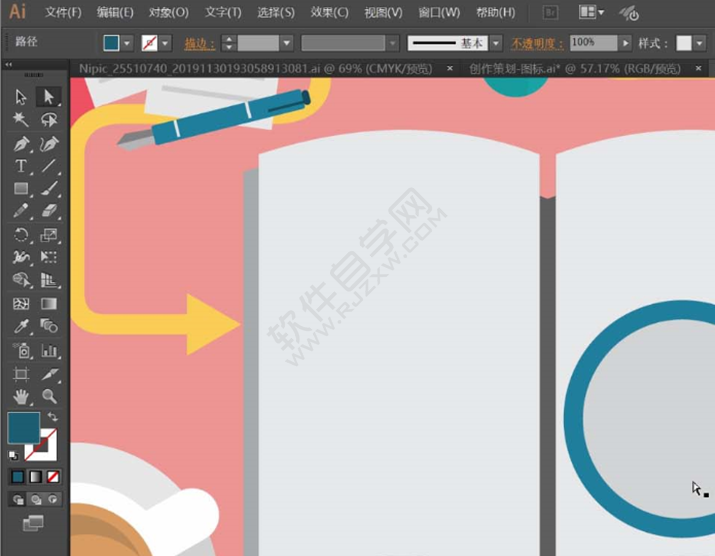This screenshot has height=556, width=715.
Task: Select the Free Transform tool
Action: click(x=48, y=257)
